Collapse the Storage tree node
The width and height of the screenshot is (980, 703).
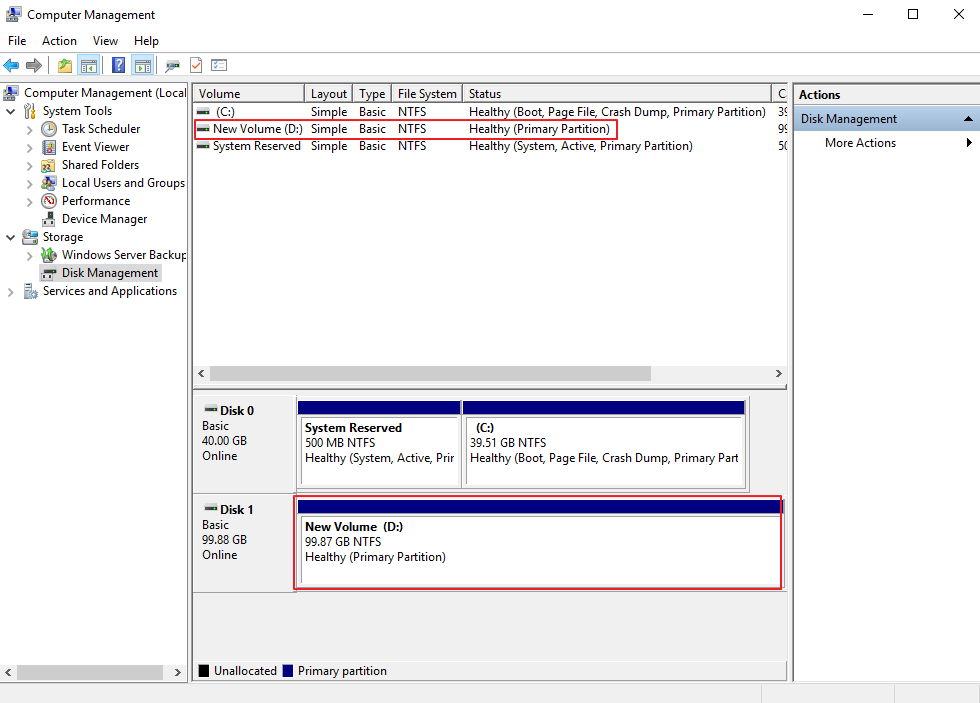coord(10,237)
